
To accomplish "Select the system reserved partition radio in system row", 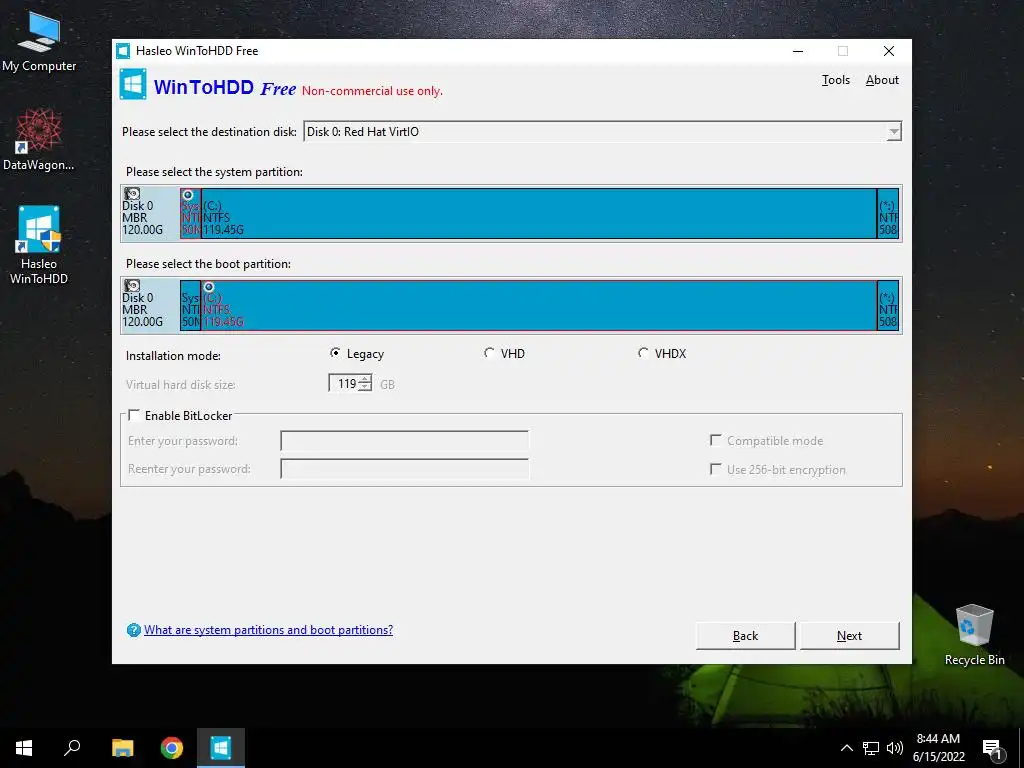I will coord(188,195).
